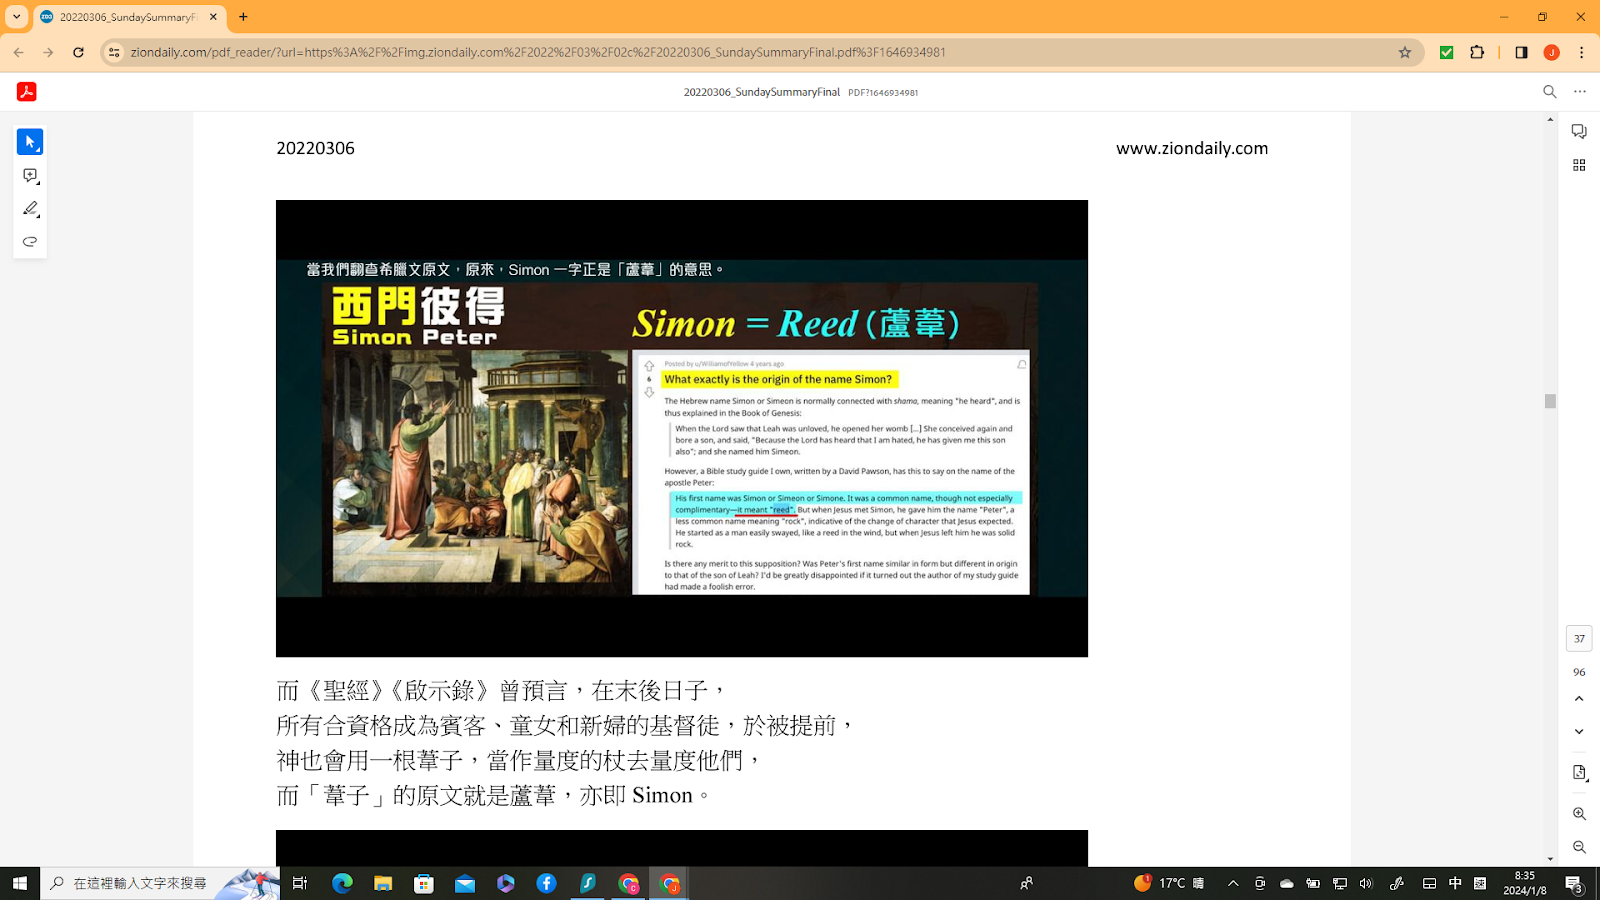The image size is (1600, 900).
Task: Click the www.ziondaily.com header text
Action: (1192, 148)
